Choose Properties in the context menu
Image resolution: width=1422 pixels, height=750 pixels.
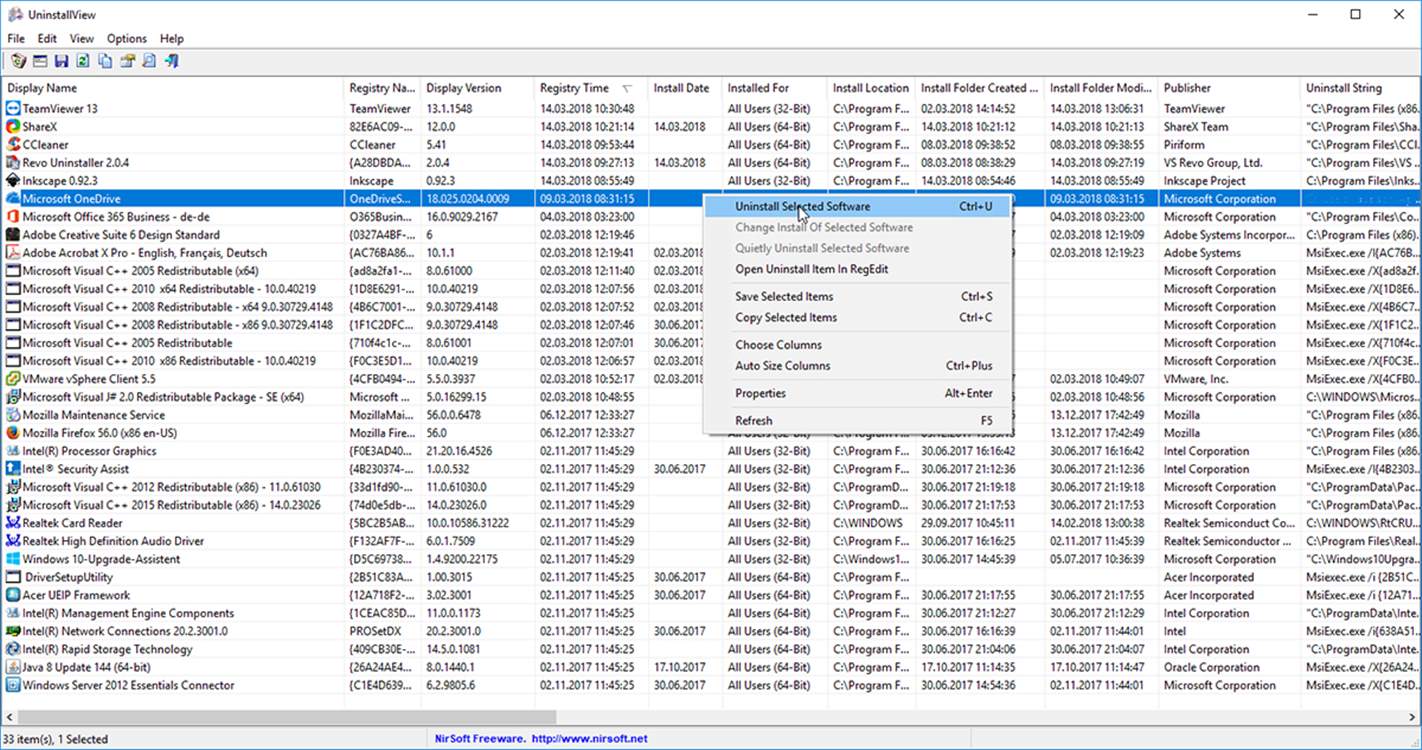click(857, 393)
